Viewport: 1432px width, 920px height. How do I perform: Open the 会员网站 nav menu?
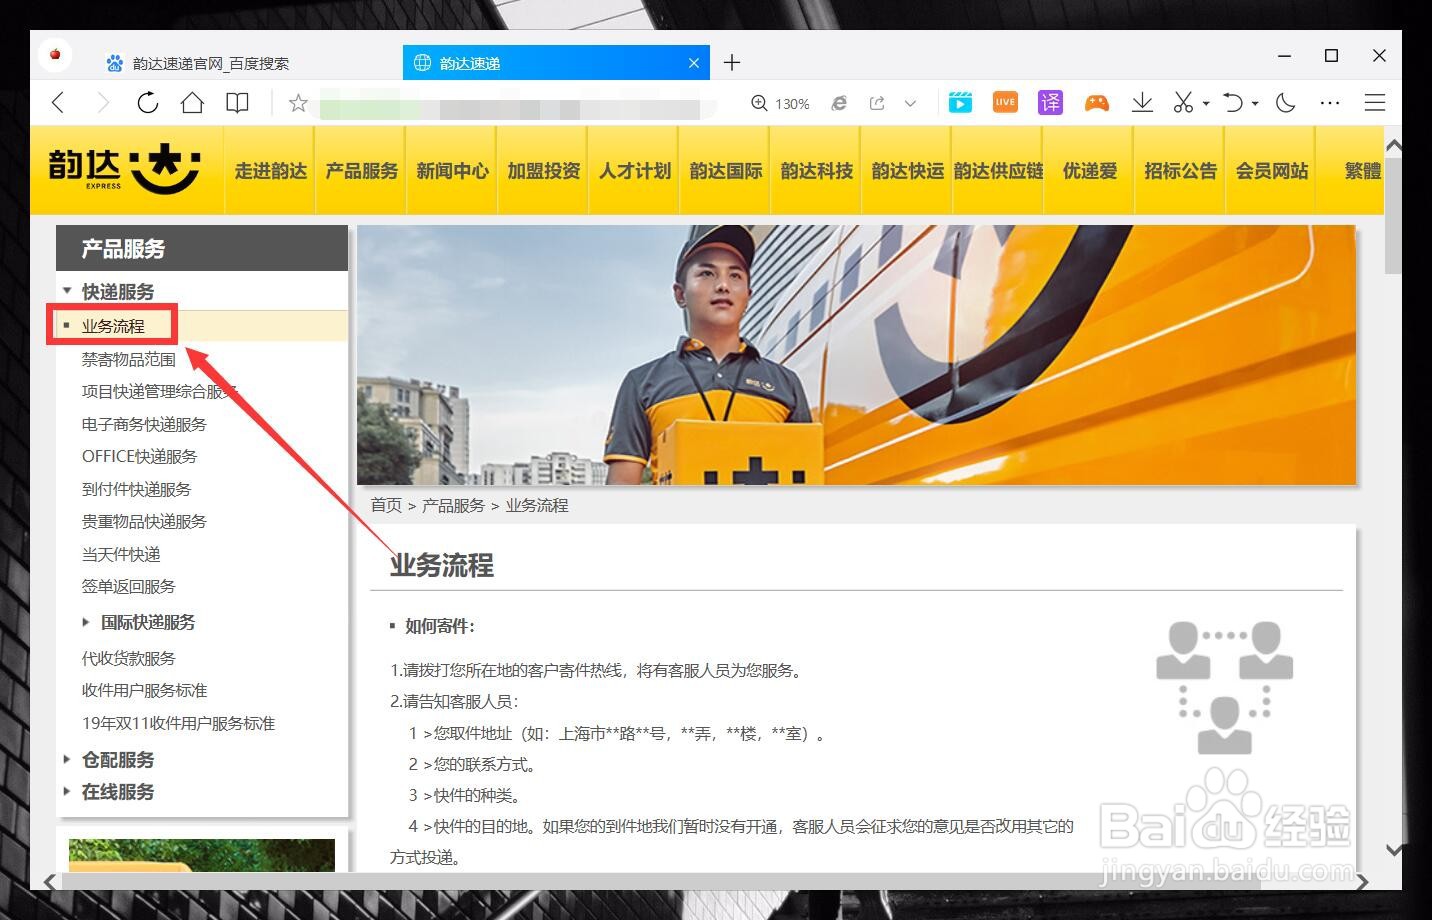tap(1271, 171)
